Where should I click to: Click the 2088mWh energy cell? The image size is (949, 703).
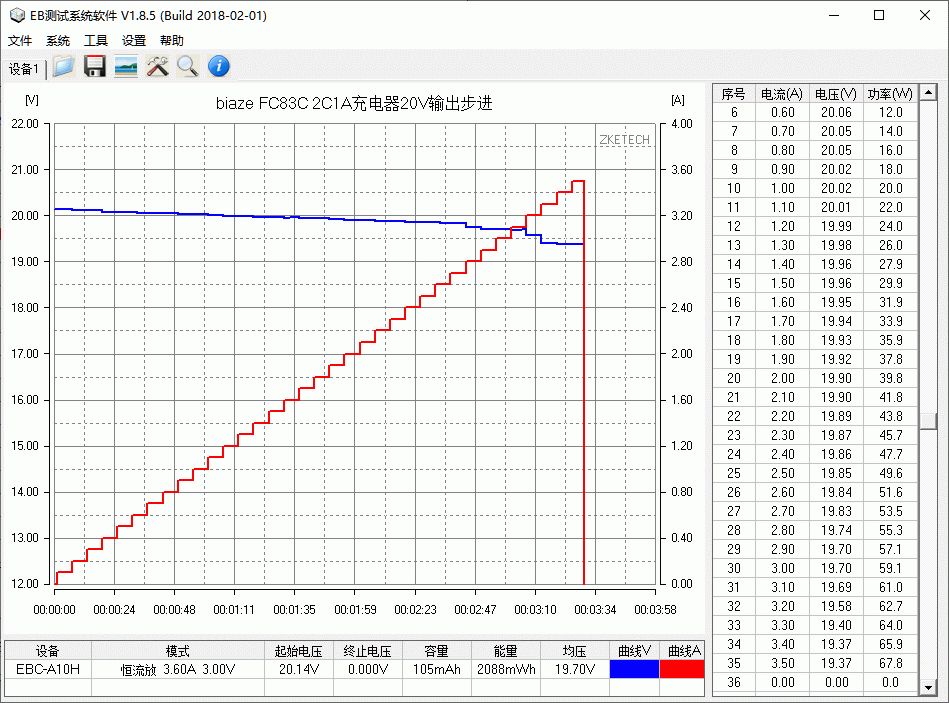click(x=505, y=669)
